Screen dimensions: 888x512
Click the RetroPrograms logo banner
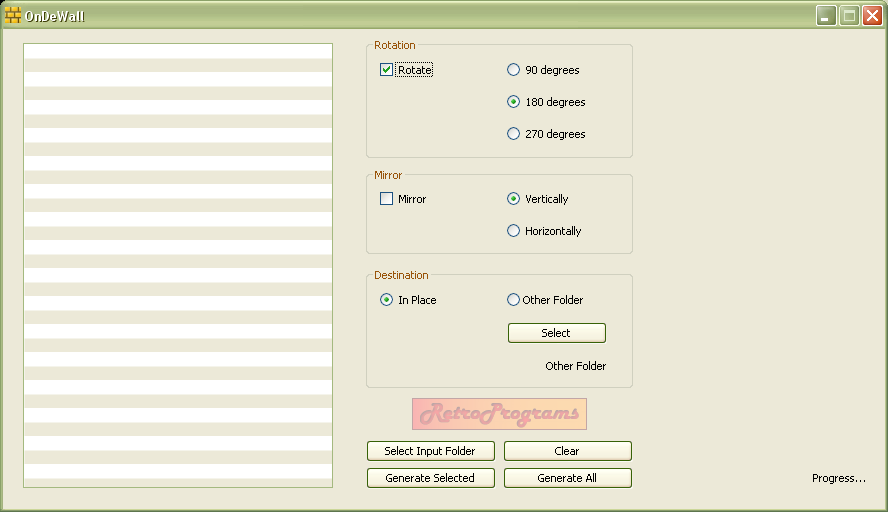point(499,414)
